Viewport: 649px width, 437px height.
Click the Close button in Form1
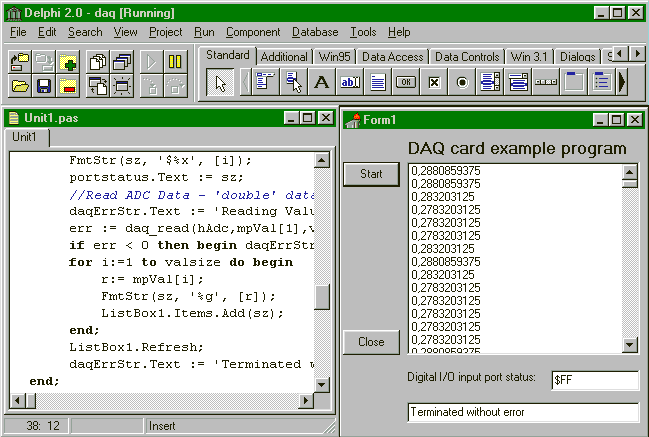point(371,342)
